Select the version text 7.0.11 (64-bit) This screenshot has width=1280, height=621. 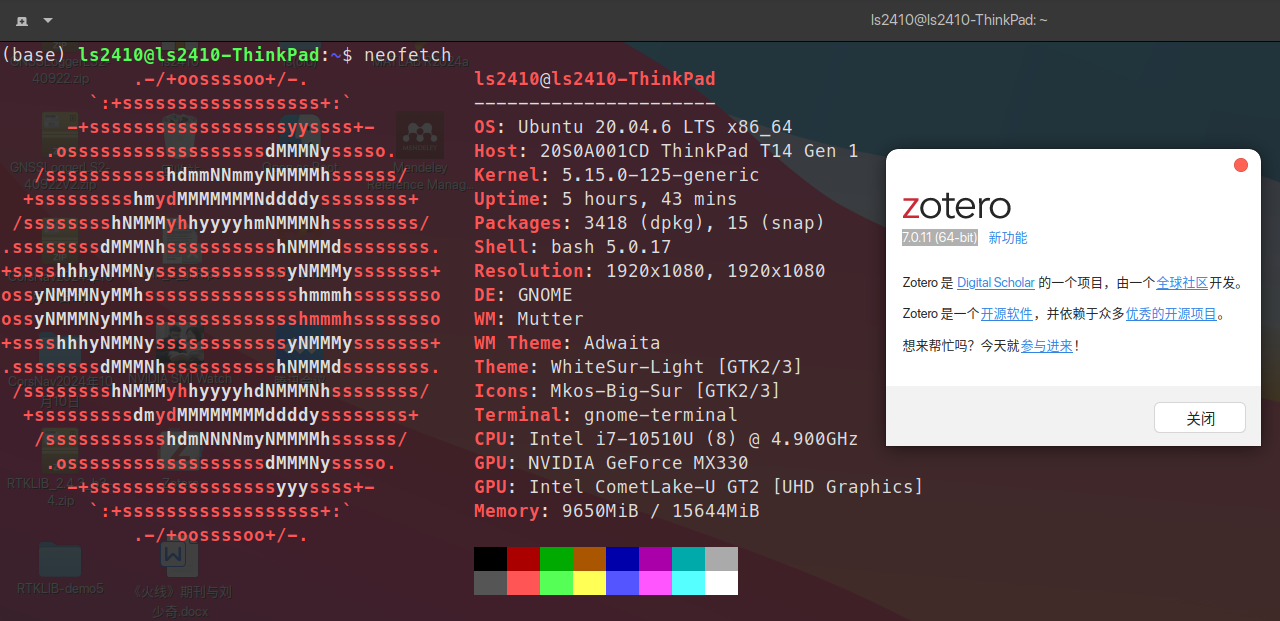point(939,238)
